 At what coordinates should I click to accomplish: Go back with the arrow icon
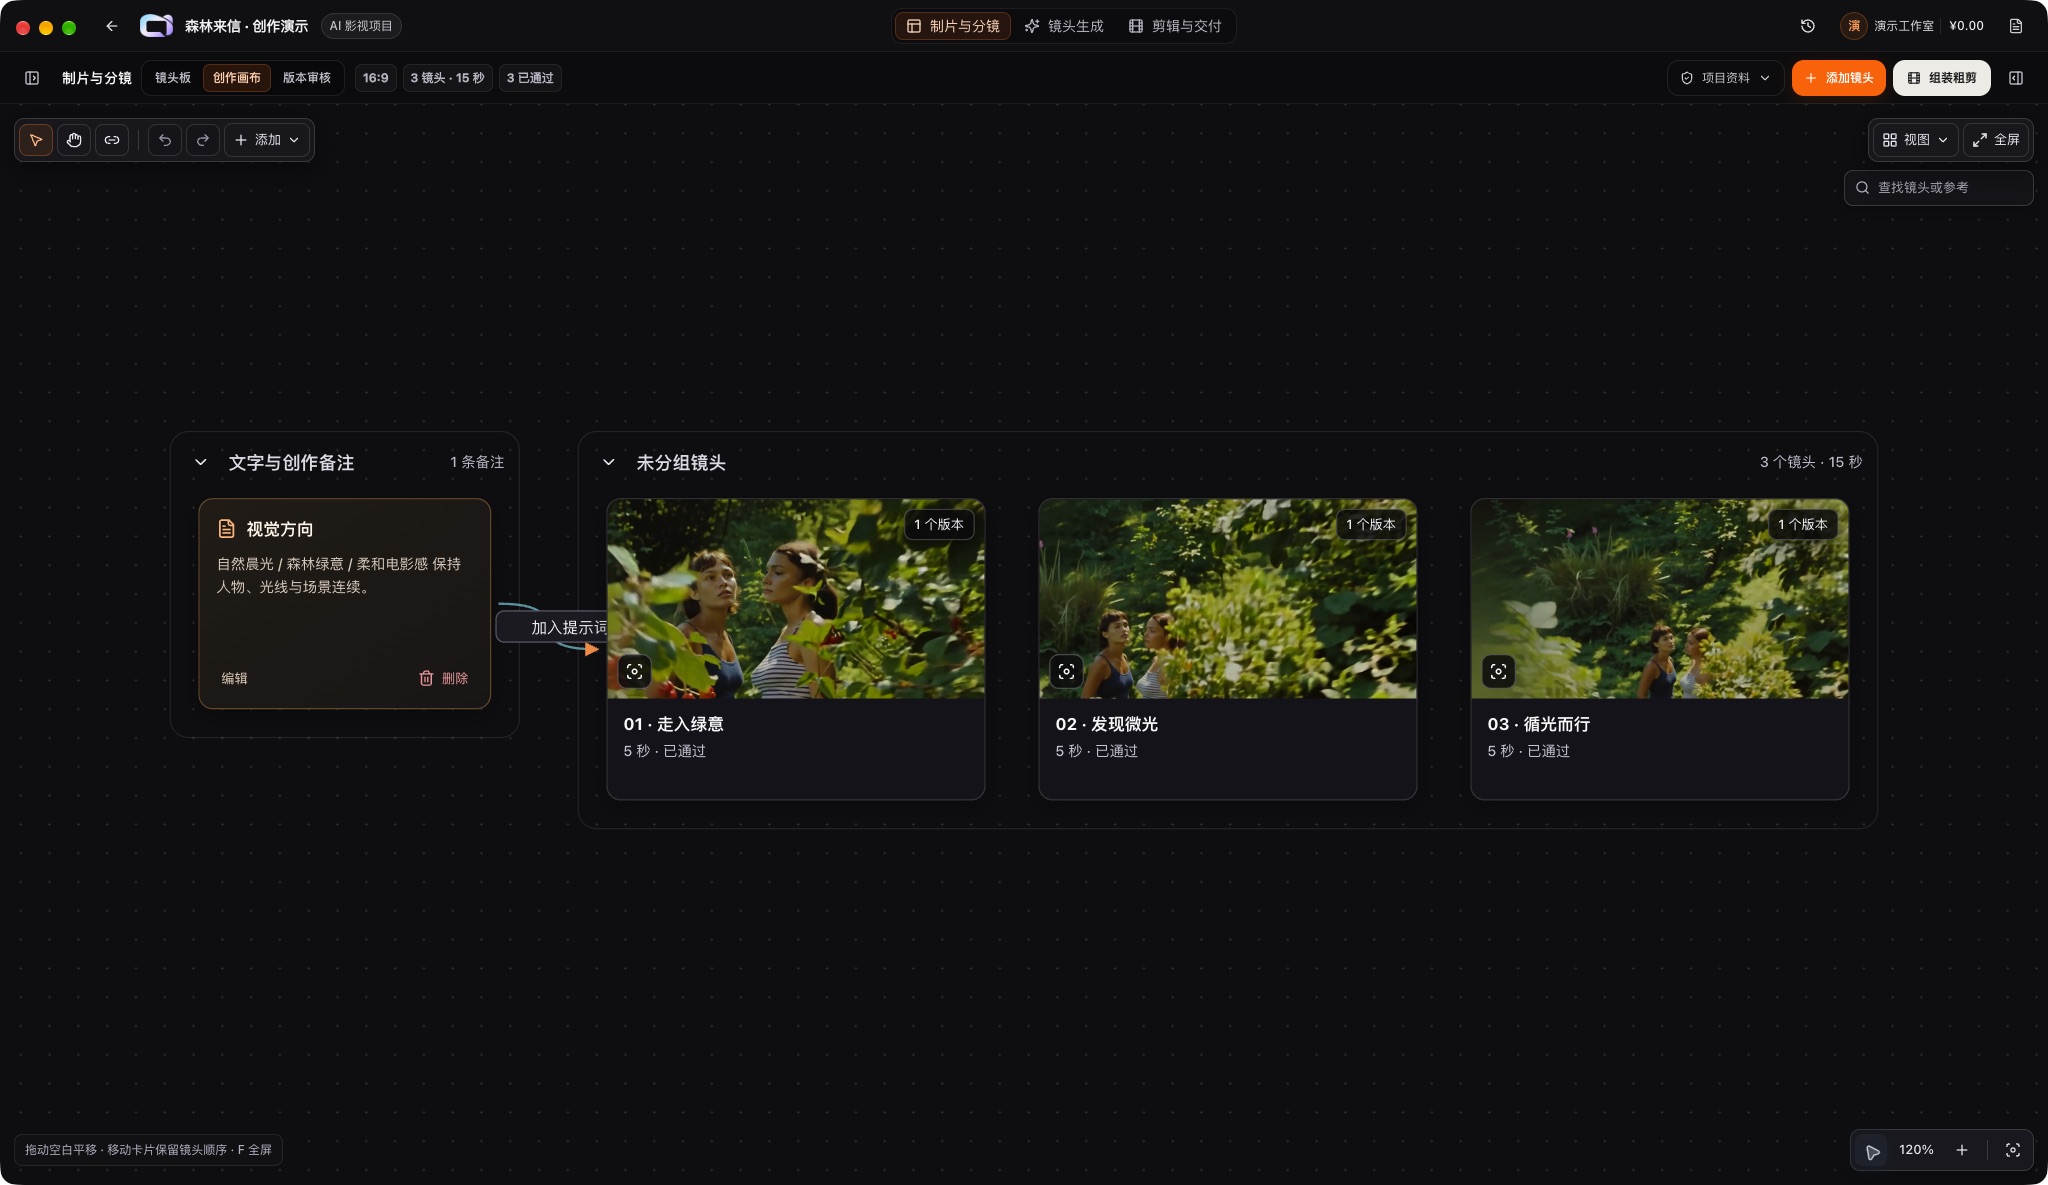tap(112, 26)
